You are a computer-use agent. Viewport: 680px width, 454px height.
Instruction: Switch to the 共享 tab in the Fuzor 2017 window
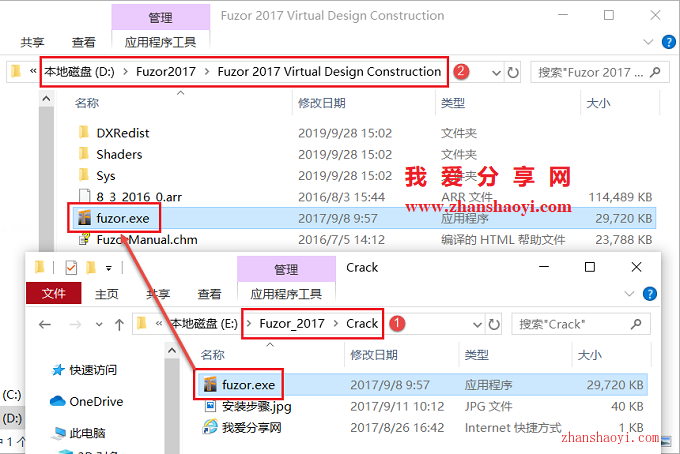(x=32, y=42)
